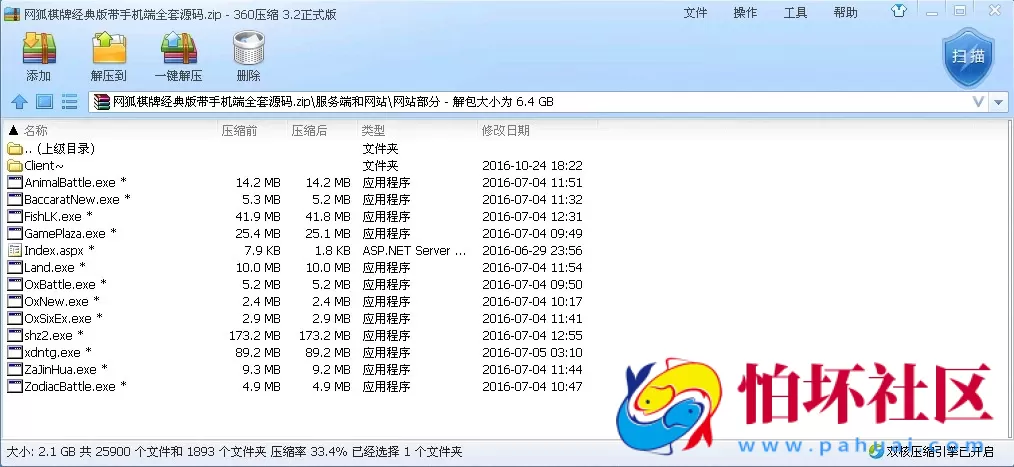The width and height of the screenshot is (1014, 467).
Task: Sort by the 名称 column header
Action: 36,131
